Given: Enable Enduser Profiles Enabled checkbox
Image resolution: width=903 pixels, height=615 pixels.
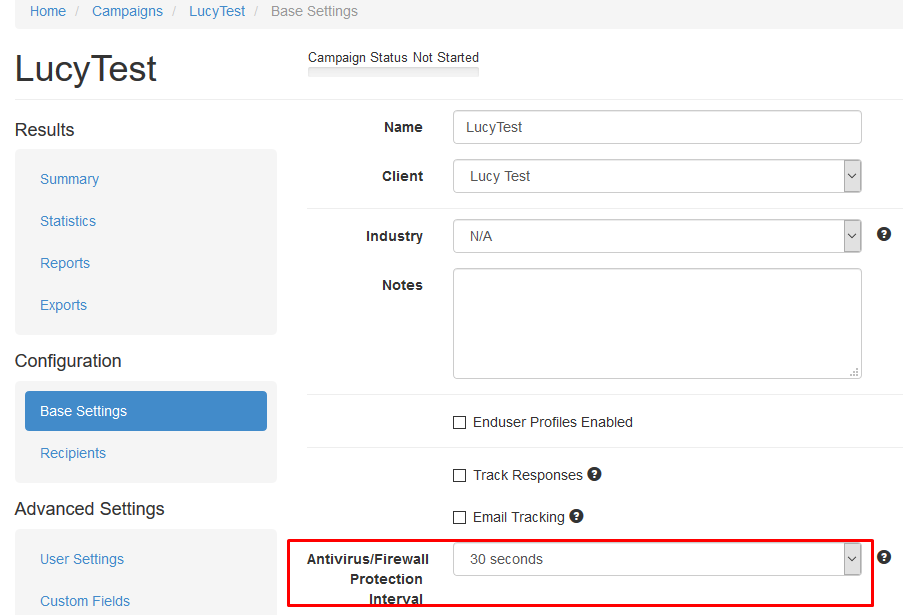Looking at the screenshot, I should point(460,423).
